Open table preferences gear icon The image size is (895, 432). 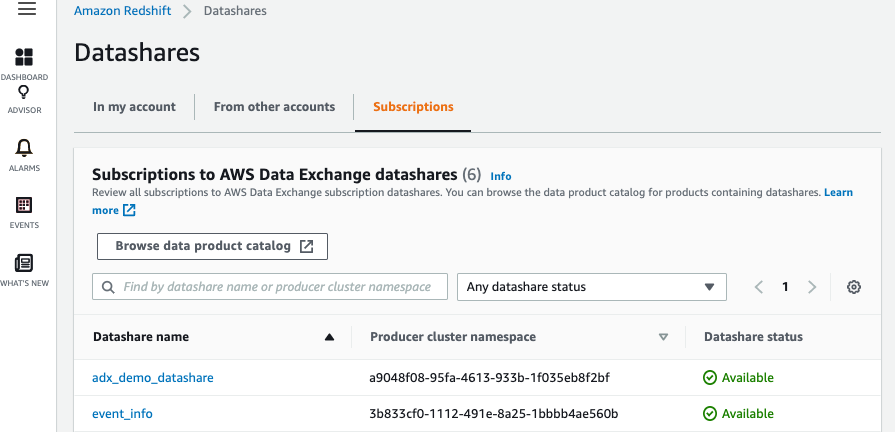pyautogui.click(x=854, y=287)
